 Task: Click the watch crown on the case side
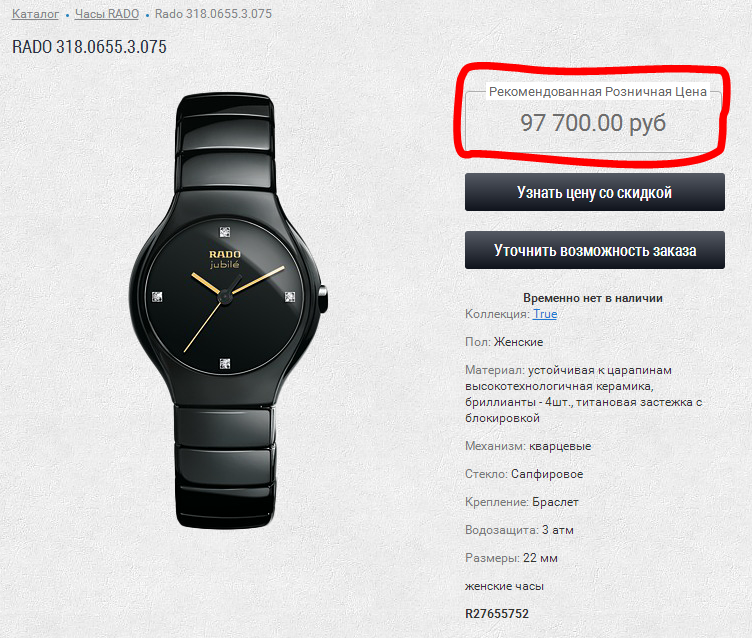pyautogui.click(x=323, y=298)
